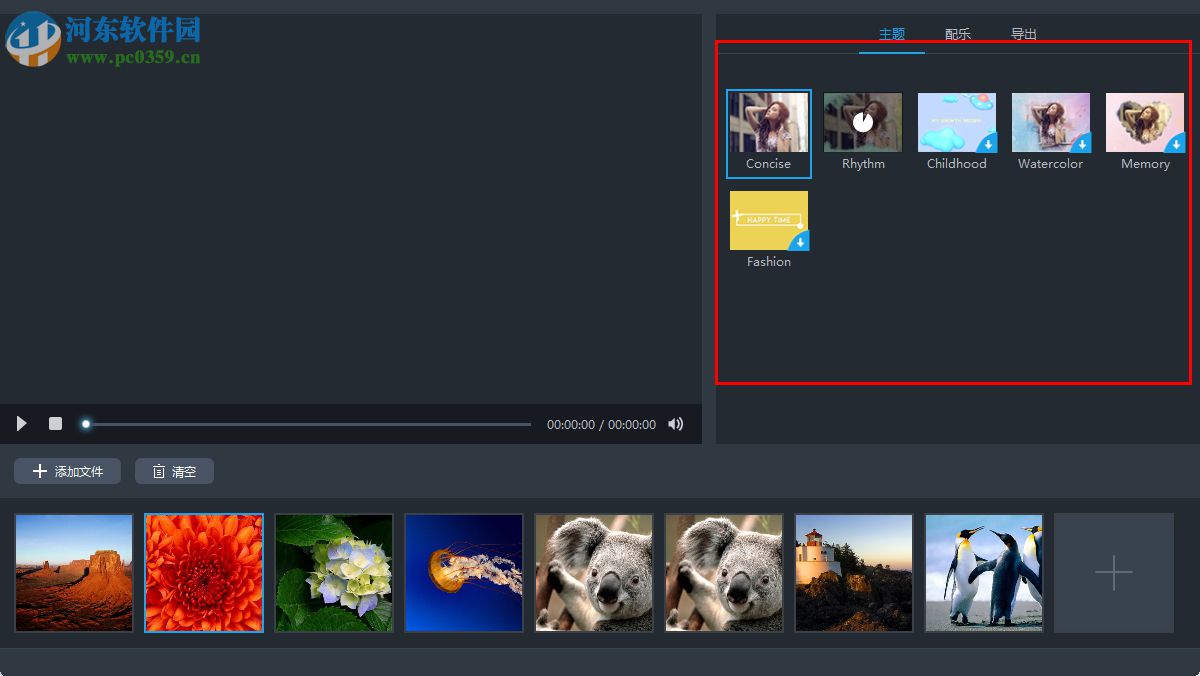Switch to the 主题 tab
The image size is (1200, 676).
tap(892, 34)
